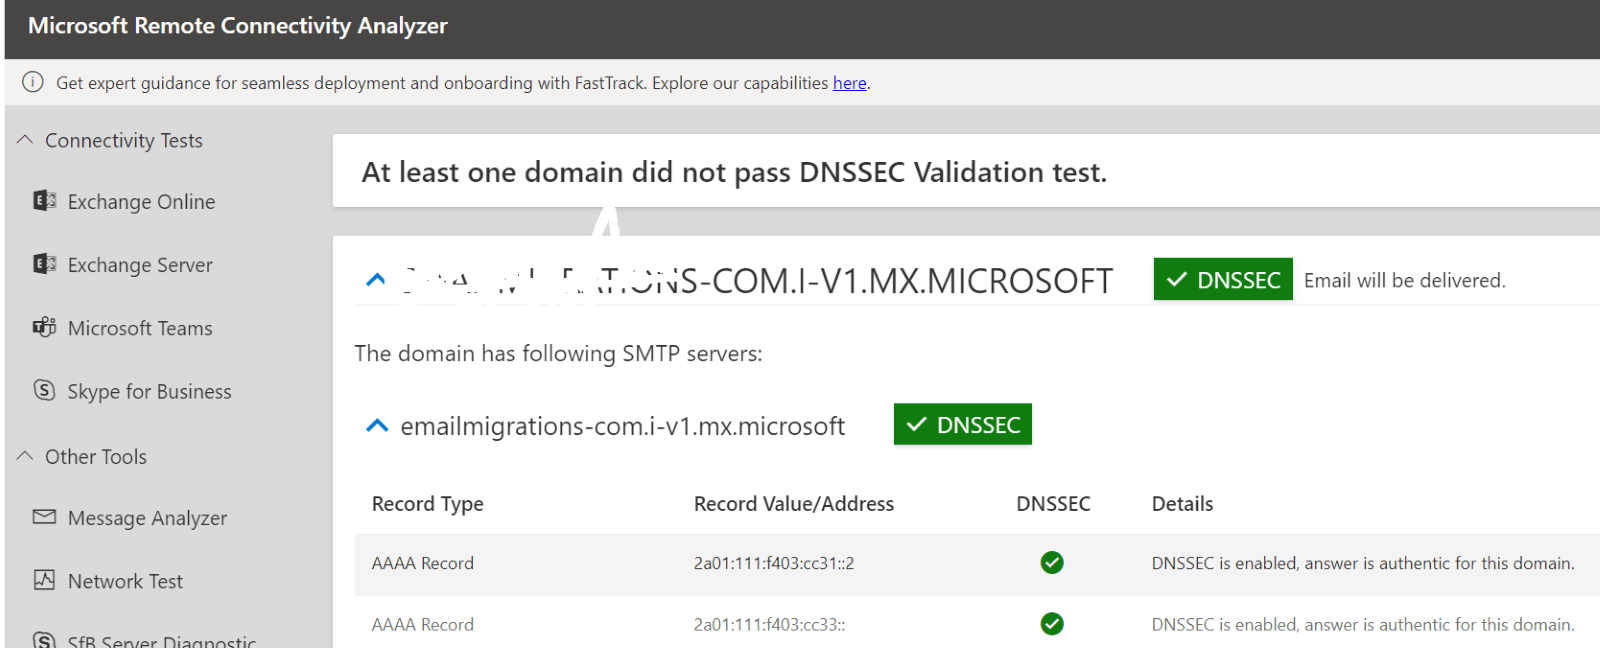Click the Network Test icon
This screenshot has height=648, width=1600.
(x=44, y=580)
